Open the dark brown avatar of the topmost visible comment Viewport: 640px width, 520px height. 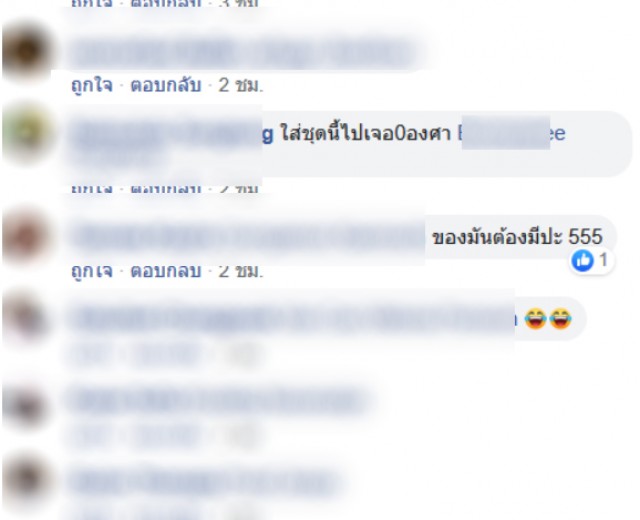point(27,51)
